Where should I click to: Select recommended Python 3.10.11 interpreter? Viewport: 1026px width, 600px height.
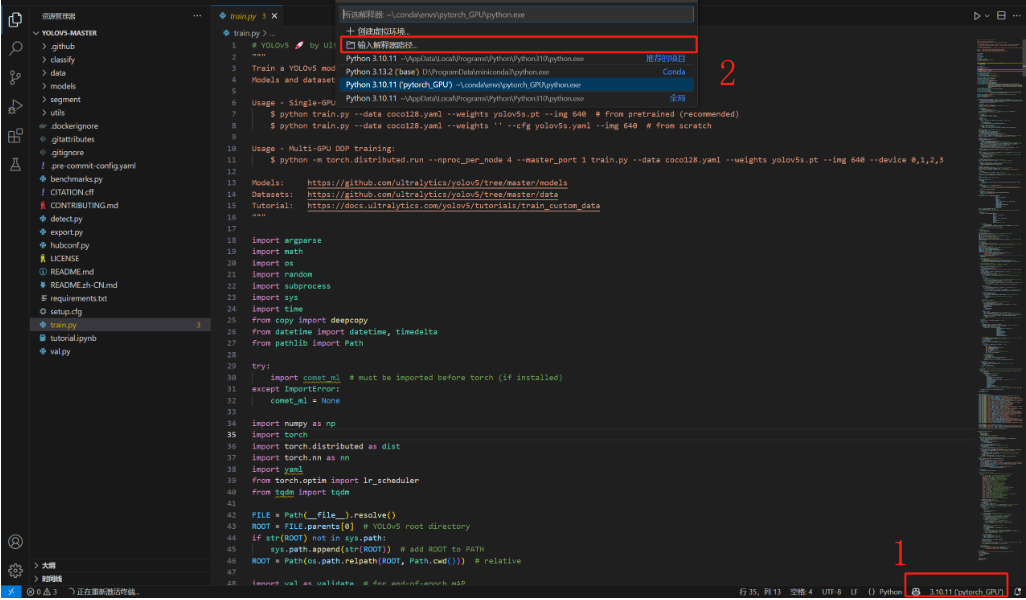click(516, 59)
